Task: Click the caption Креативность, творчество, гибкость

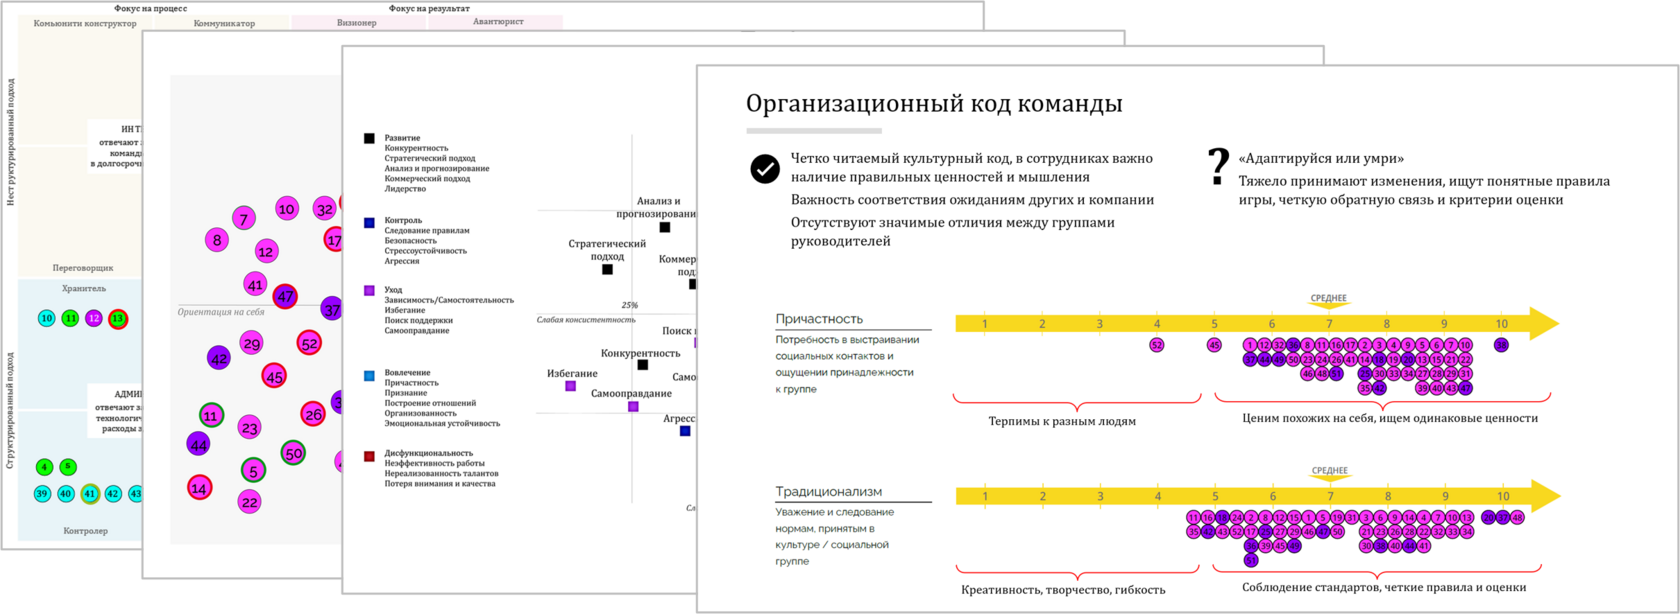Action: coord(1063,589)
